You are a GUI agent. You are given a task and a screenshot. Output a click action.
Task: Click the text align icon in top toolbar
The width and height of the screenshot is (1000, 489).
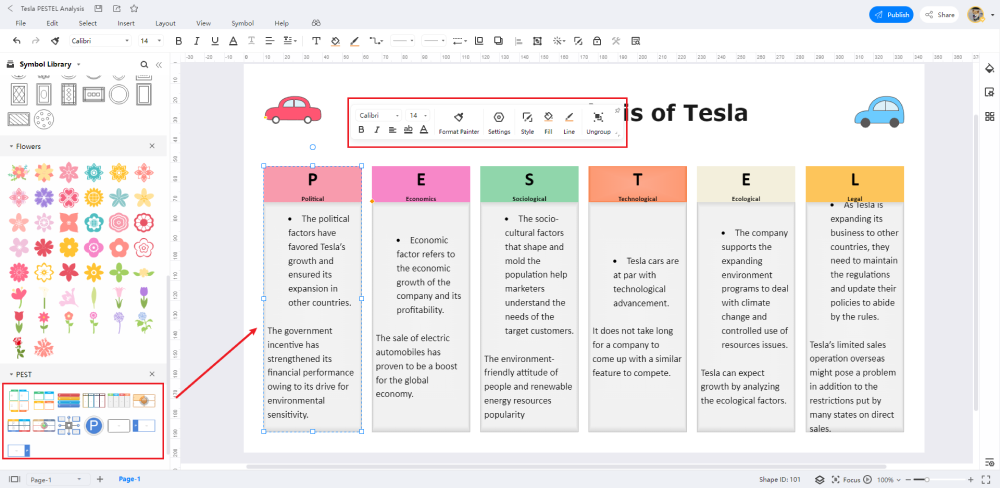click(x=270, y=41)
